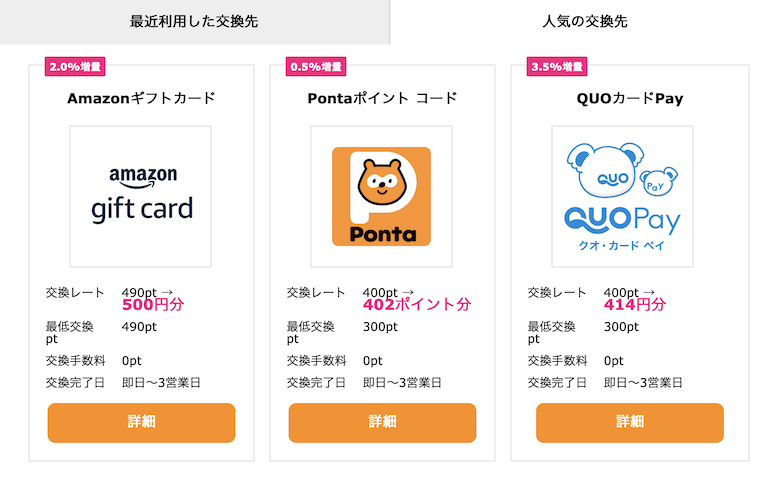
Task: Click the orange Ponta logo image
Action: click(382, 197)
